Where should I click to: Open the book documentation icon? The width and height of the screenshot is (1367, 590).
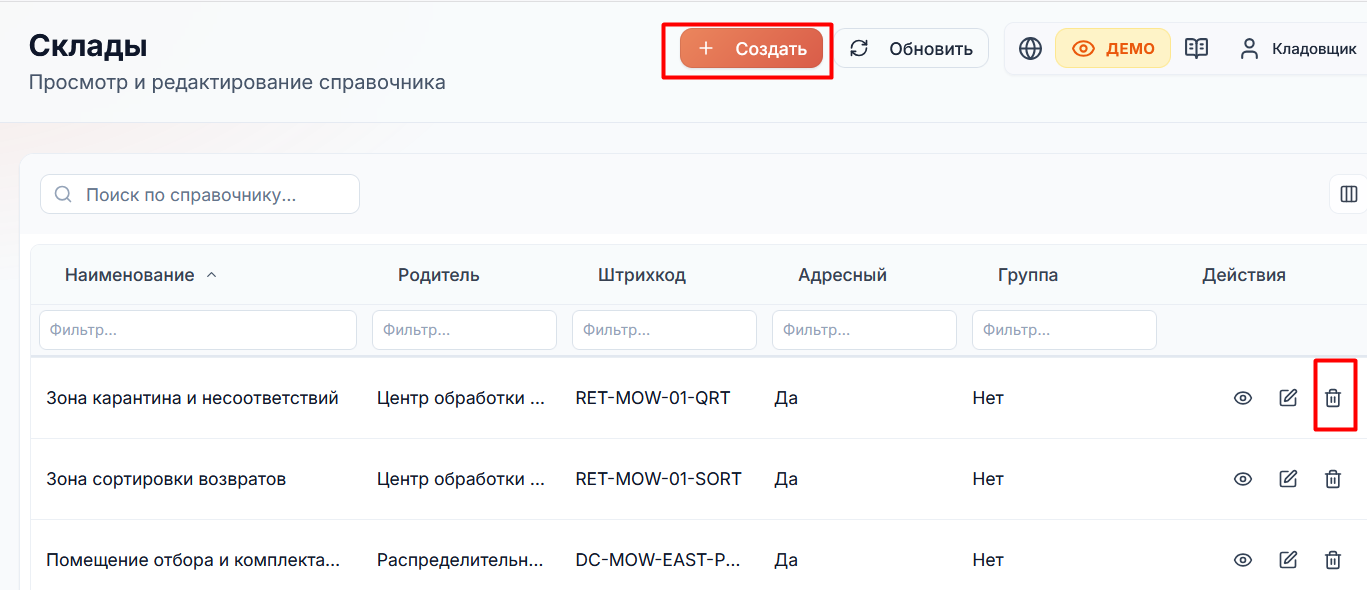(x=1196, y=48)
